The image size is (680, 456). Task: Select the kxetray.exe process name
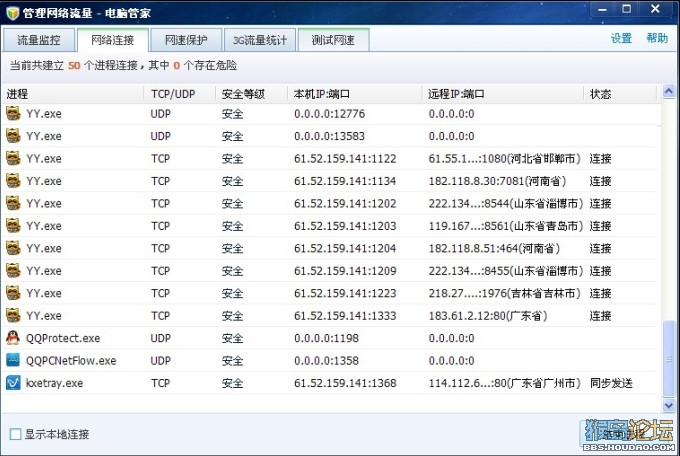tap(54, 383)
